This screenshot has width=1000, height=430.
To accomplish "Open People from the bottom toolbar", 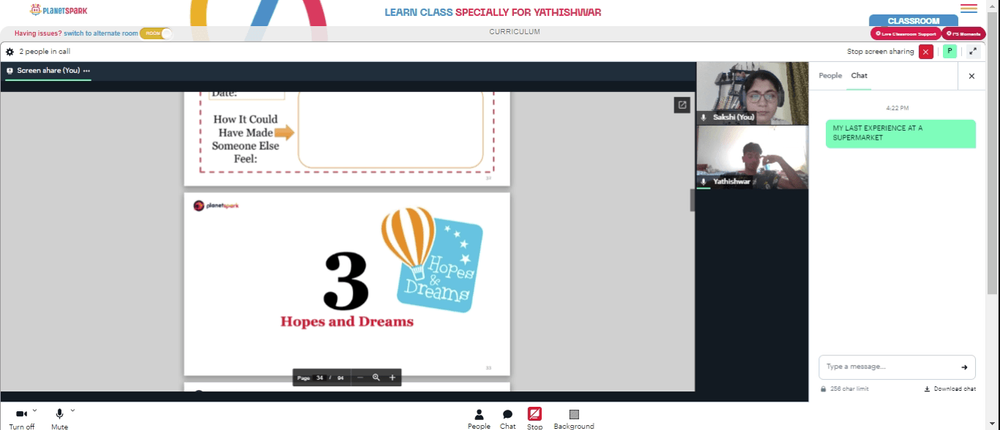I will 479,419.
